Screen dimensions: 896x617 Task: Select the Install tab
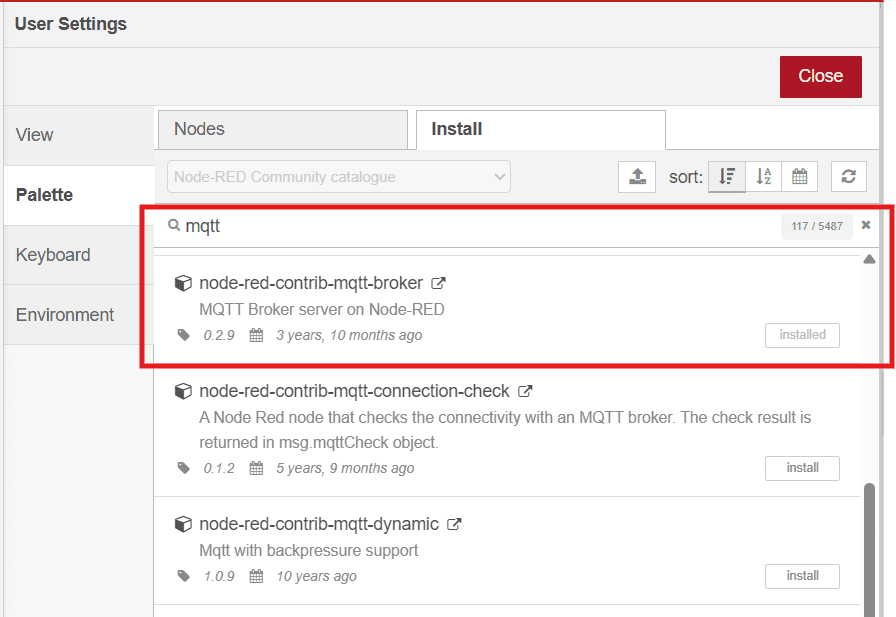click(x=540, y=129)
